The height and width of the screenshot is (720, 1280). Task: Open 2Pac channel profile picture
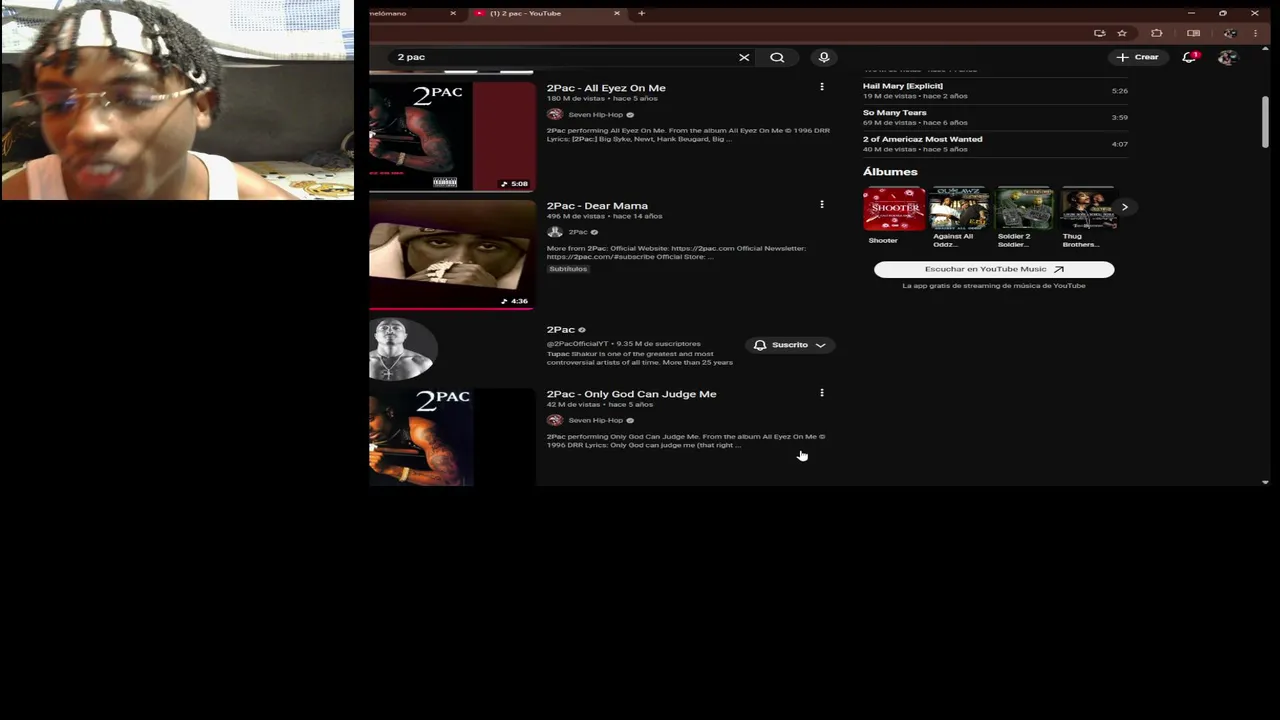click(x=402, y=349)
